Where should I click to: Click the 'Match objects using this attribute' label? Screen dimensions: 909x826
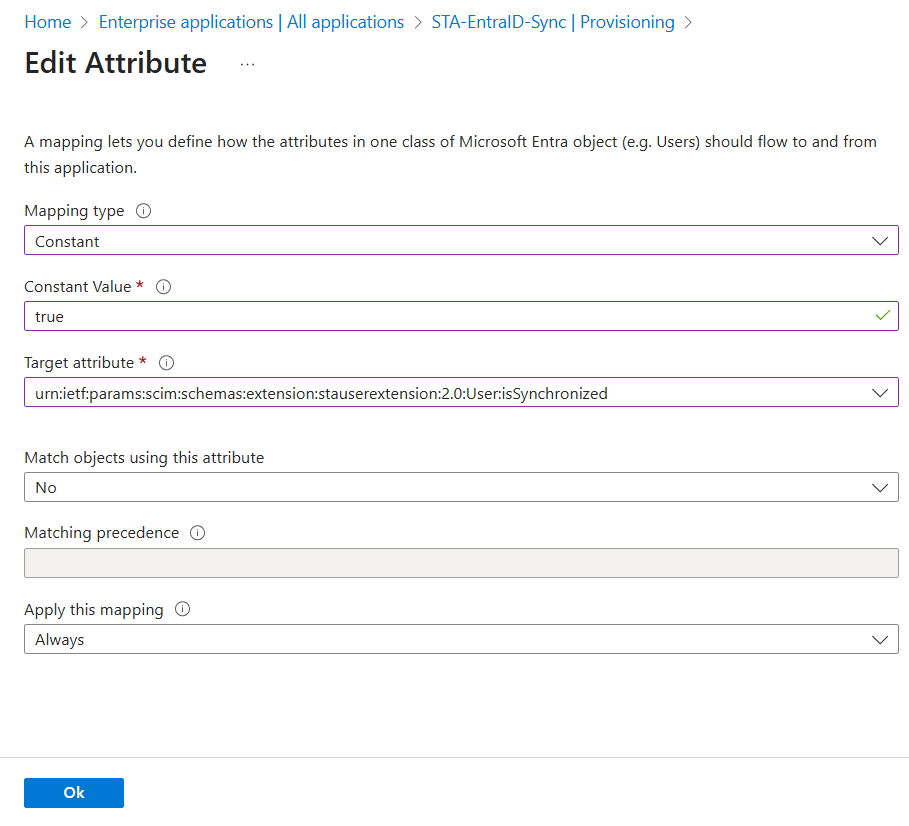[144, 458]
